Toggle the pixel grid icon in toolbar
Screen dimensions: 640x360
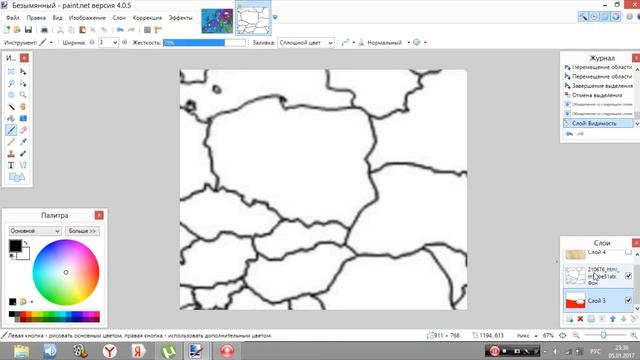coord(147,30)
